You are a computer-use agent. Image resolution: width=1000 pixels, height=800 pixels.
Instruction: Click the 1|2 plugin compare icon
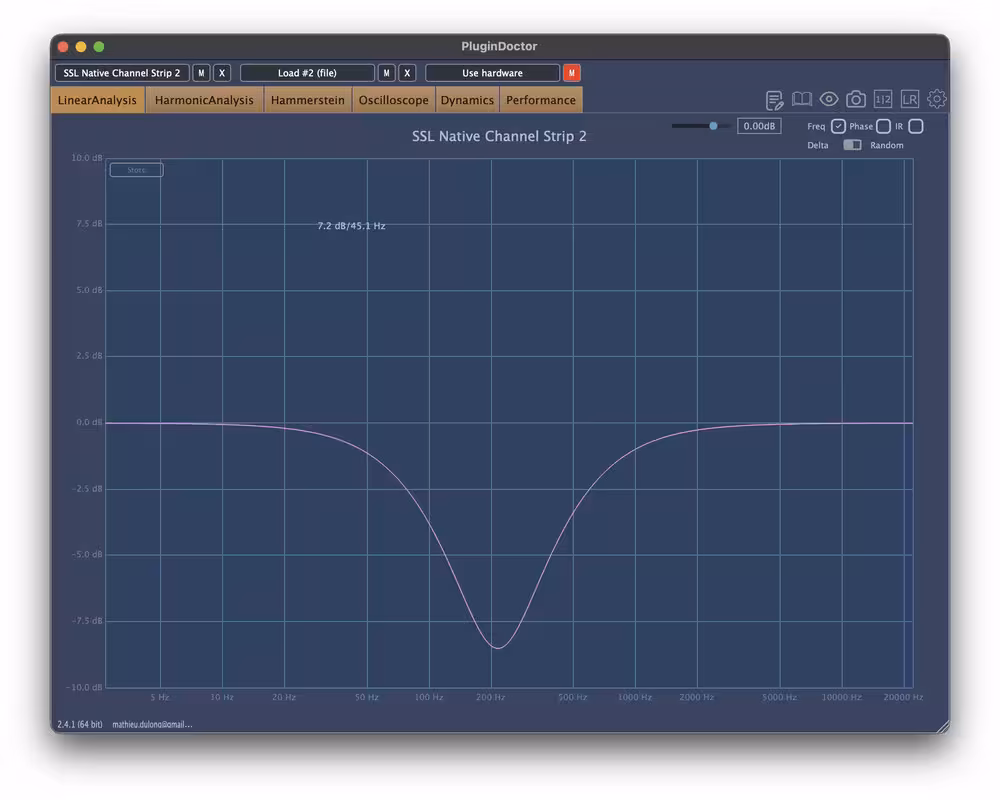coord(883,99)
